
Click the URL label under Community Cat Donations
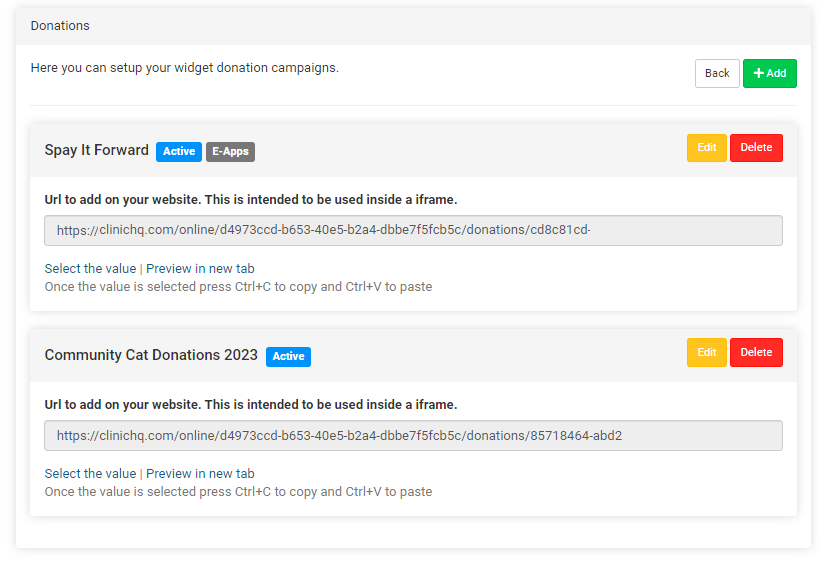(x=250, y=404)
